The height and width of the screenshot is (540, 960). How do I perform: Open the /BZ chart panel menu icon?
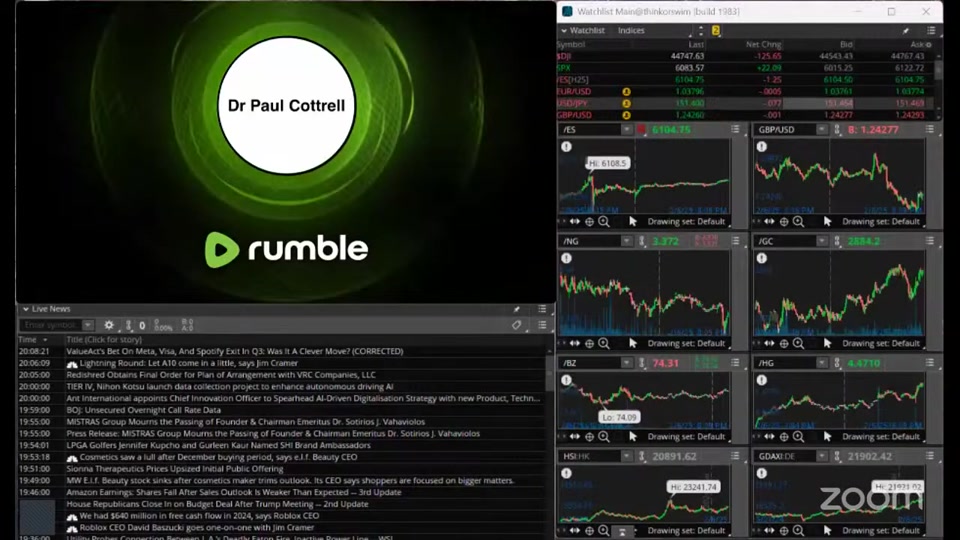(735, 363)
